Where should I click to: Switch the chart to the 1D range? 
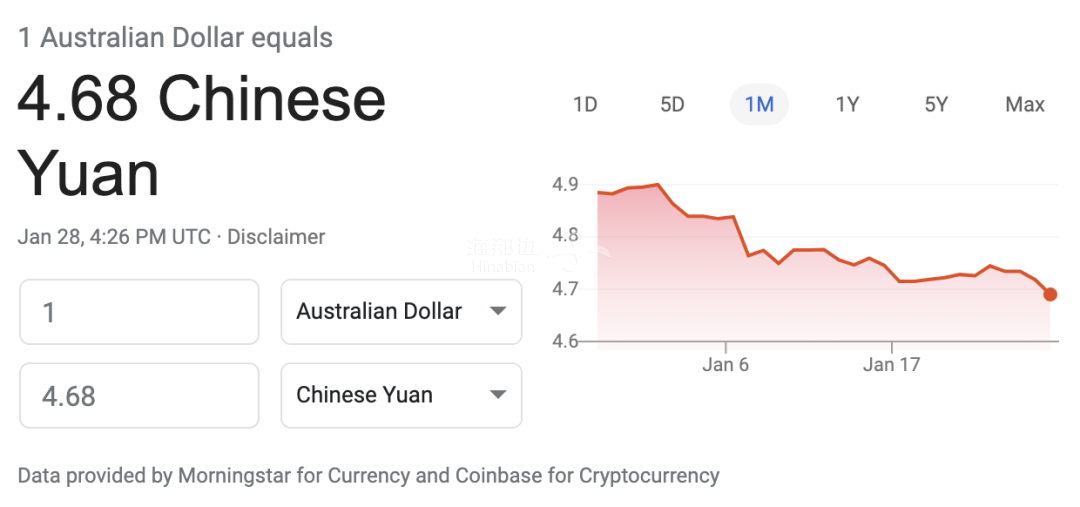coord(585,105)
